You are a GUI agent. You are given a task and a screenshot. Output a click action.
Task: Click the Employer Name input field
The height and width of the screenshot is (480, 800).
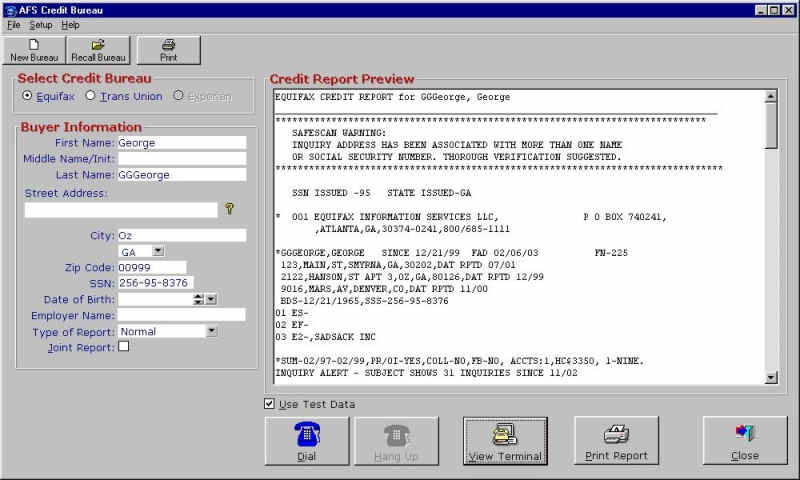click(182, 315)
